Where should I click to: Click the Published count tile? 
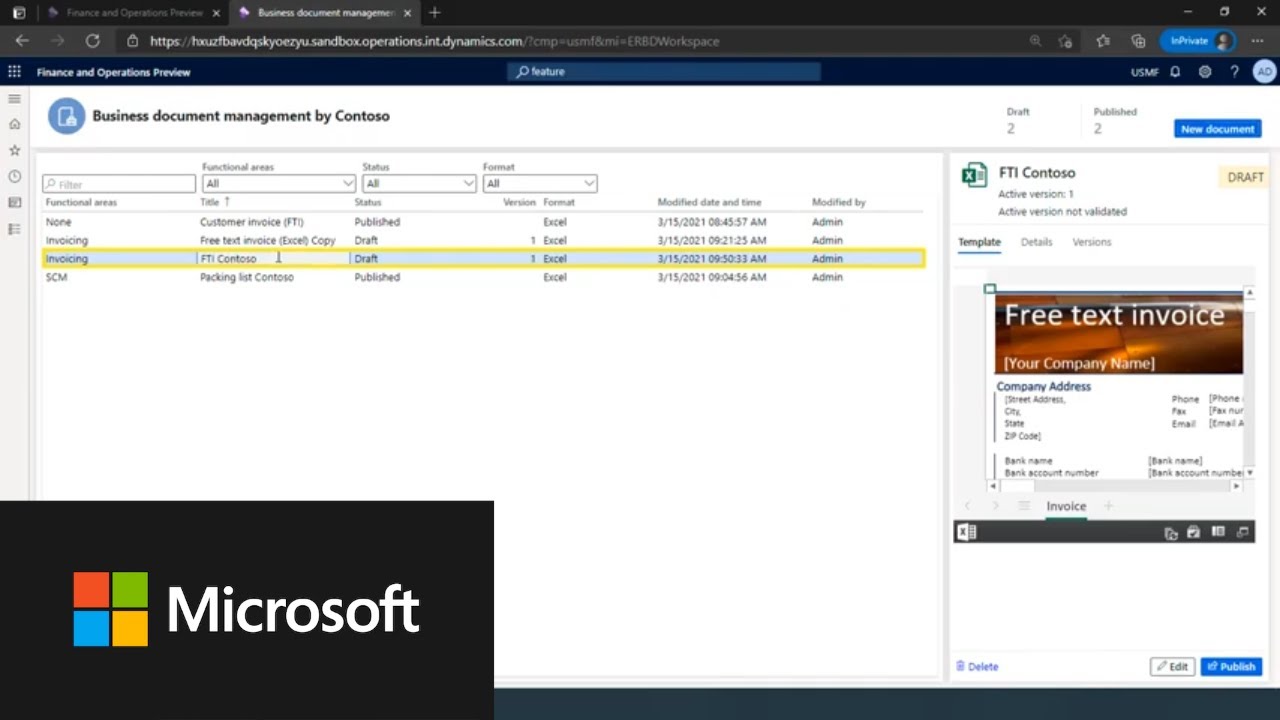click(1115, 121)
